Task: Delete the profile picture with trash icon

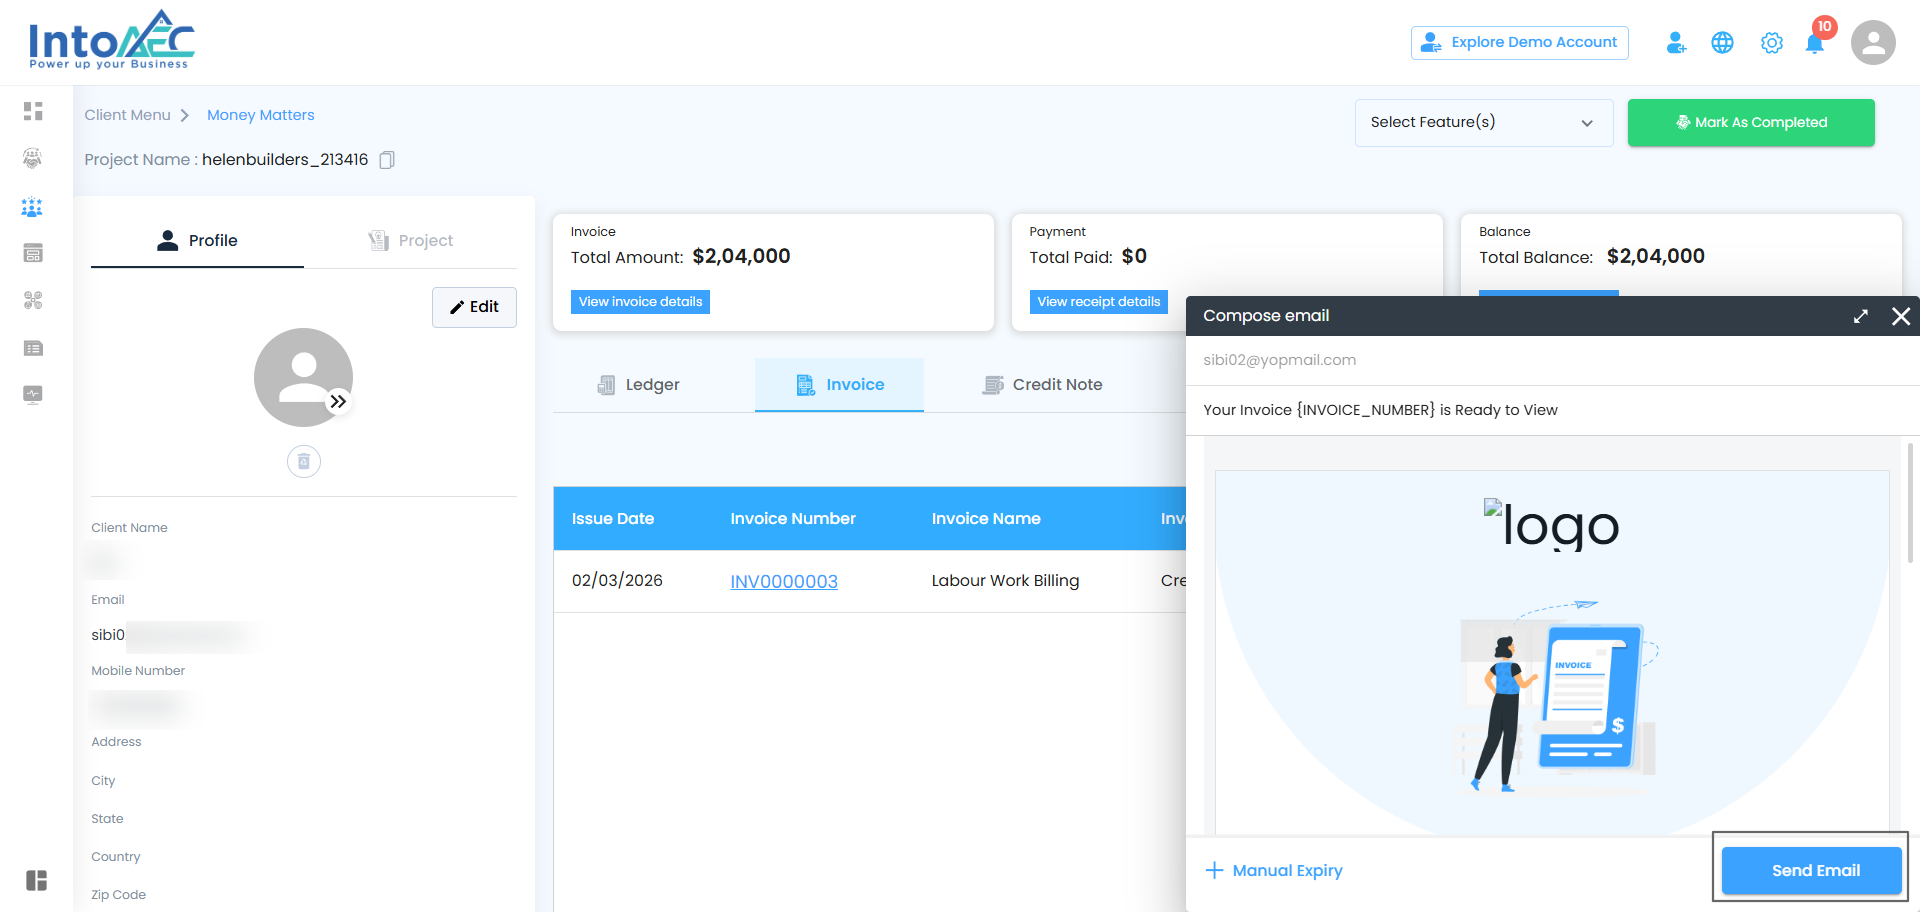Action: point(304,461)
